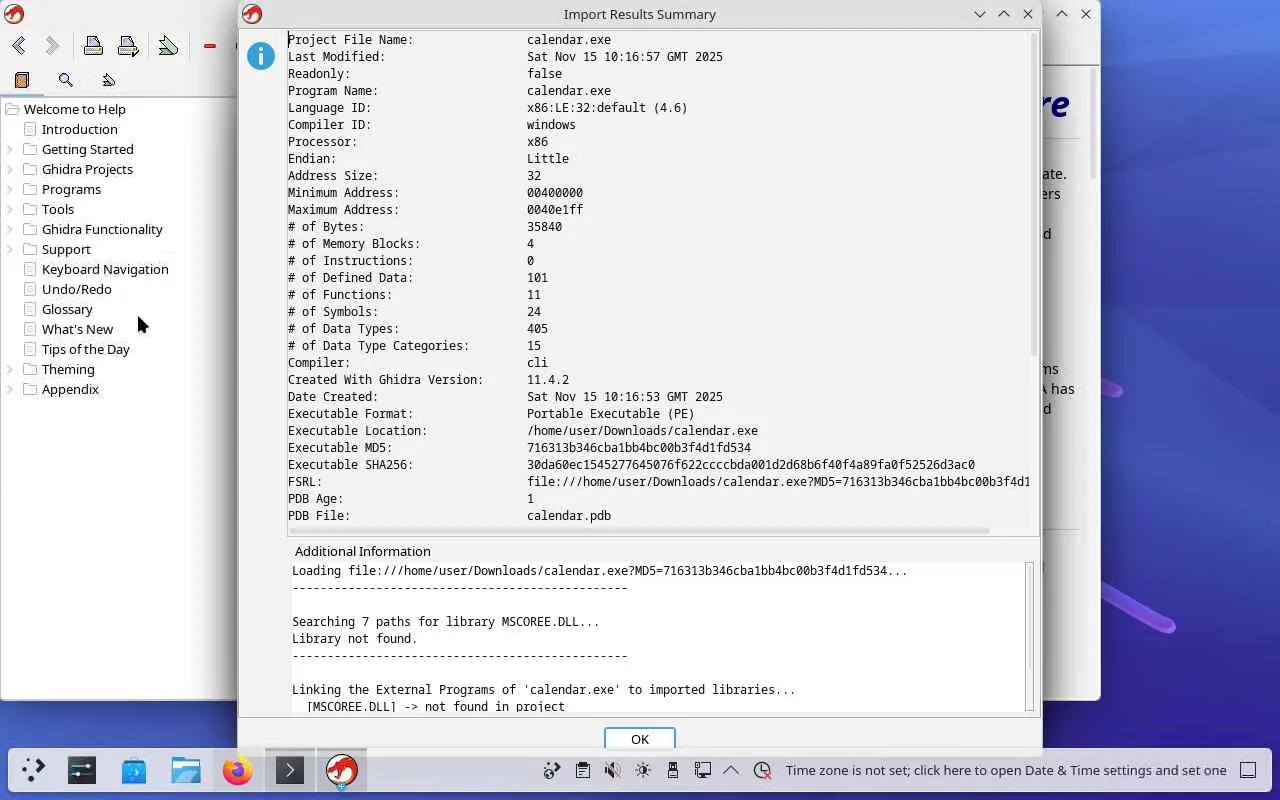Click the Ghidra task icon in the taskbar
The image size is (1280, 800).
coord(342,770)
